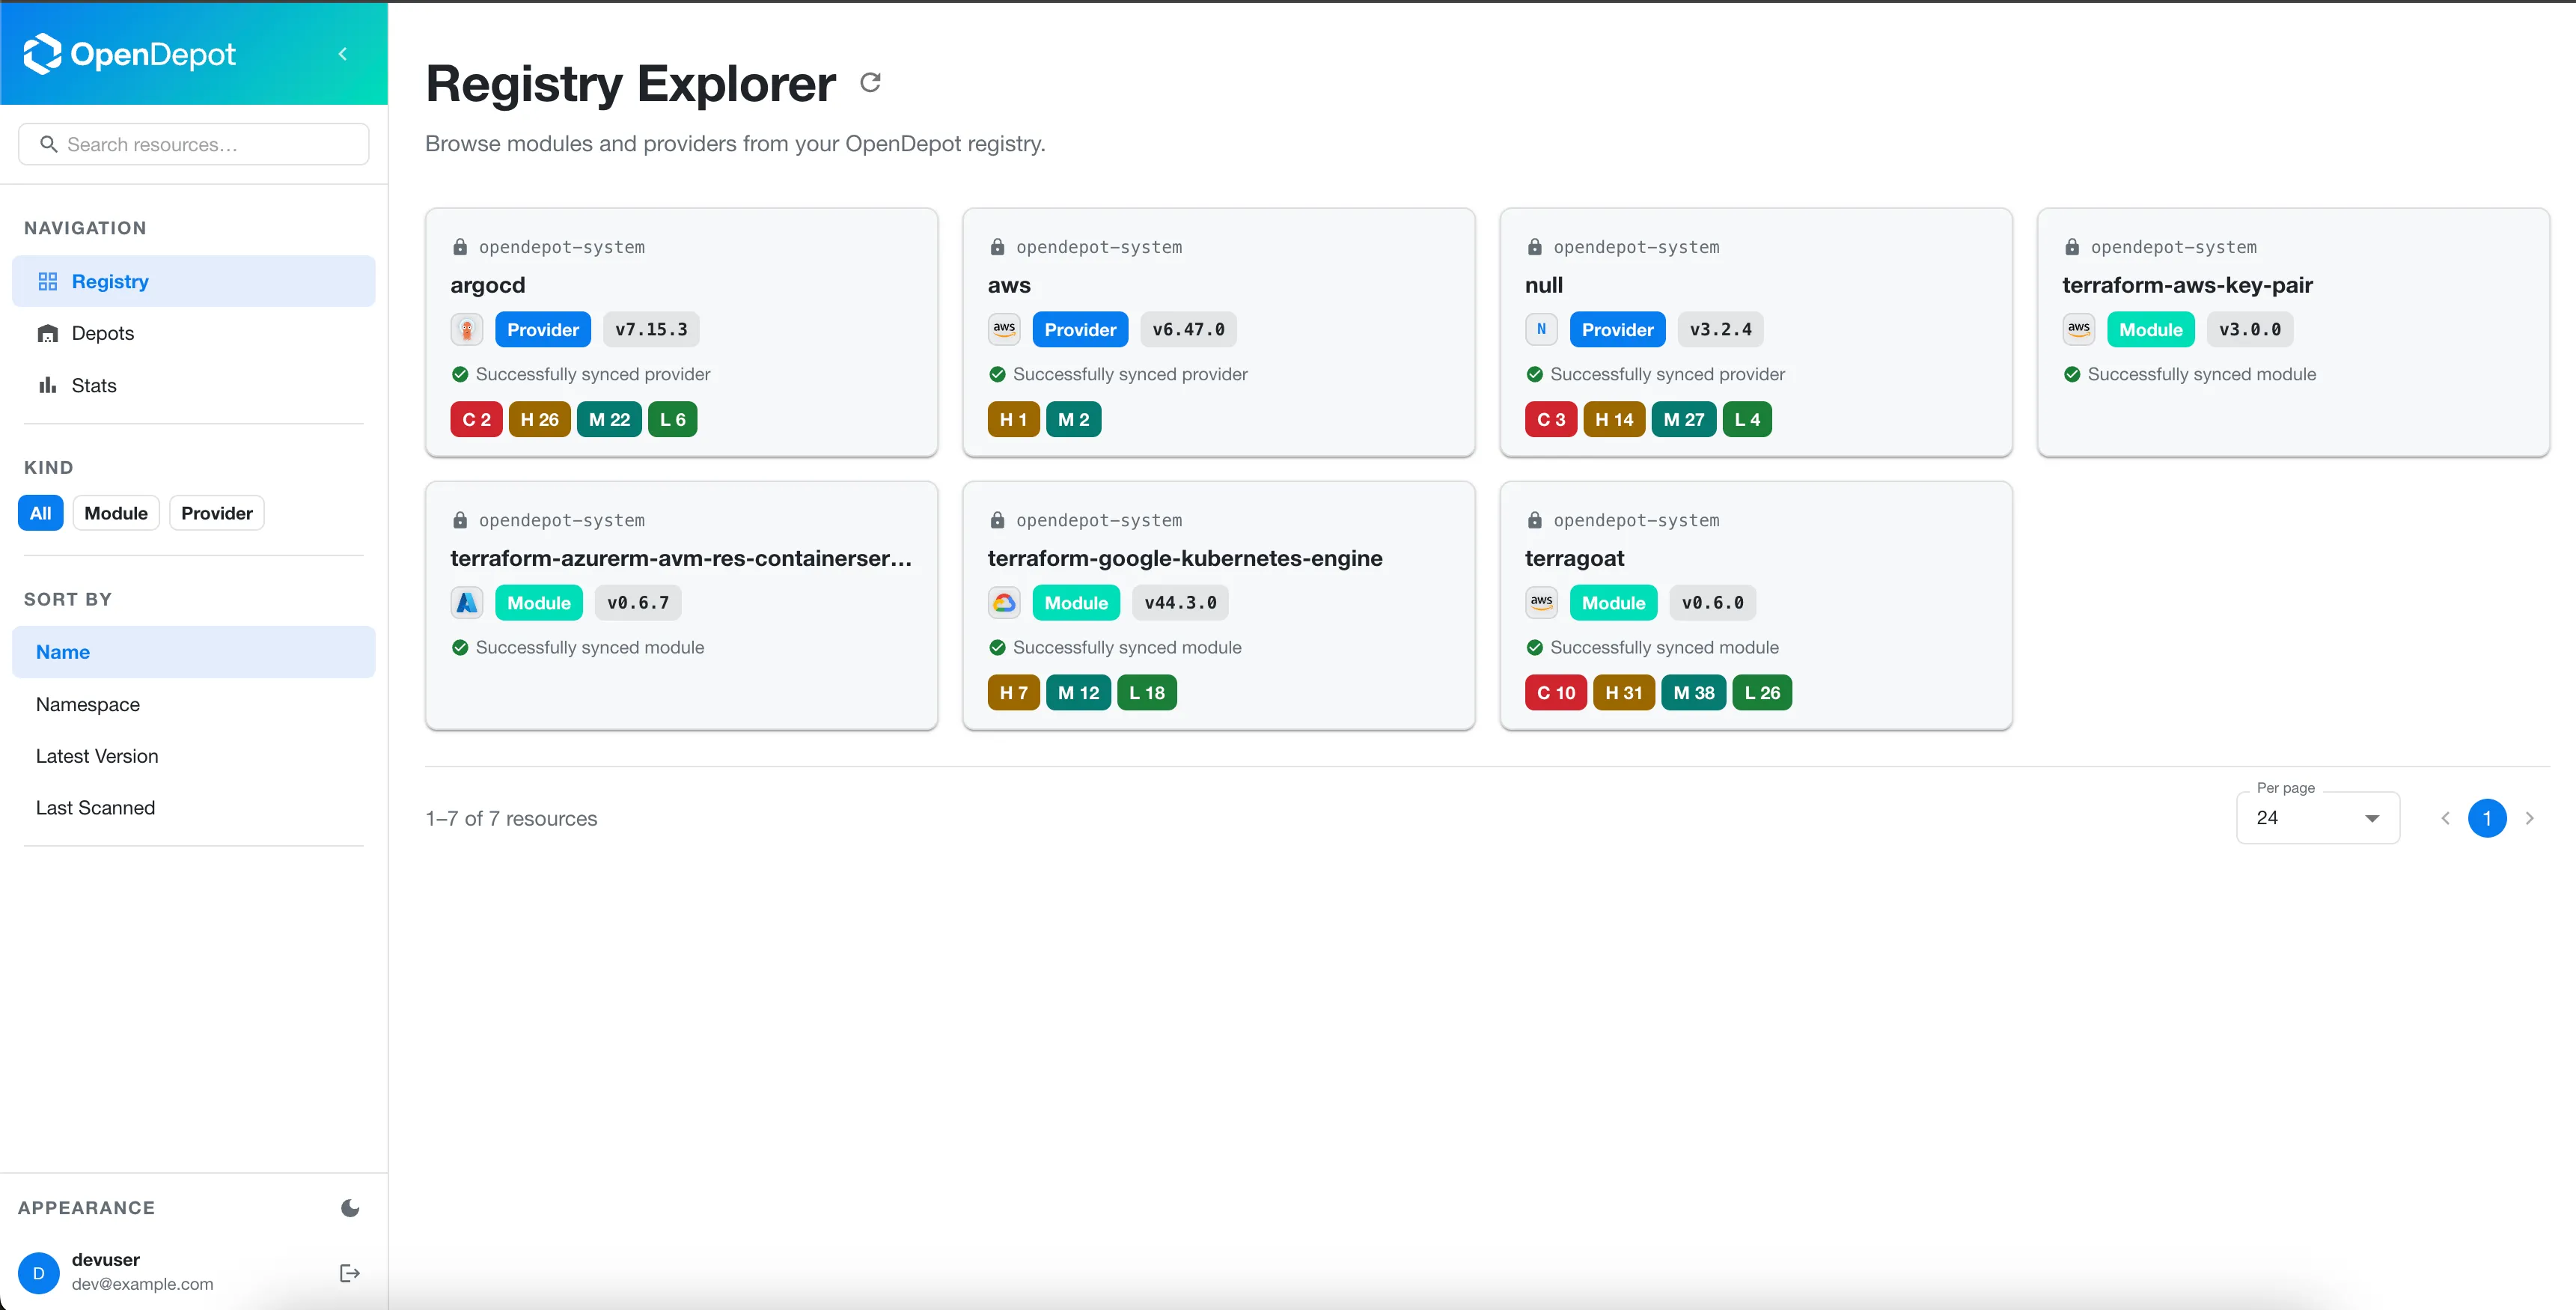
Task: Click the search magnifier icon
Action: [48, 145]
